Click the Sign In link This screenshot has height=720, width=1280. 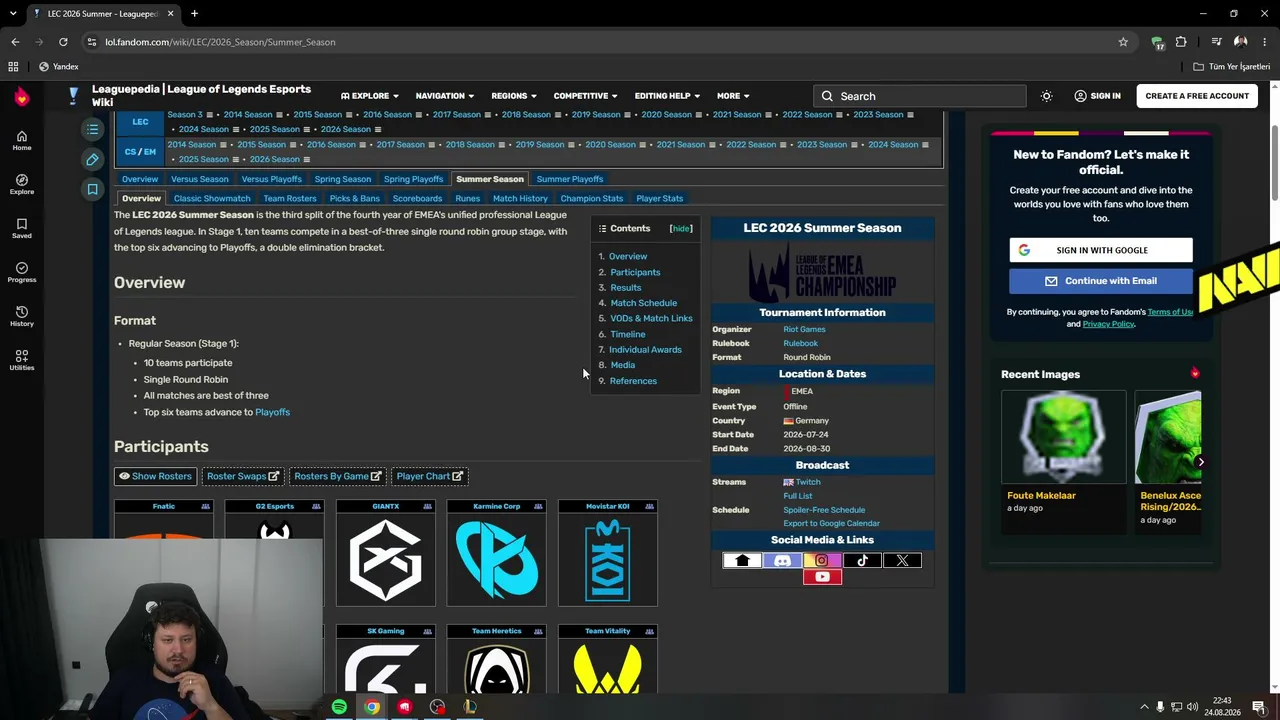click(x=1097, y=96)
